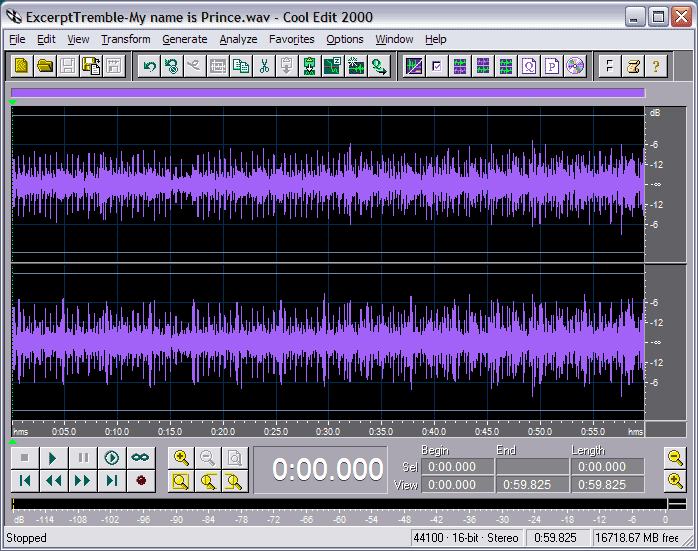Open the Window menu

click(x=394, y=40)
